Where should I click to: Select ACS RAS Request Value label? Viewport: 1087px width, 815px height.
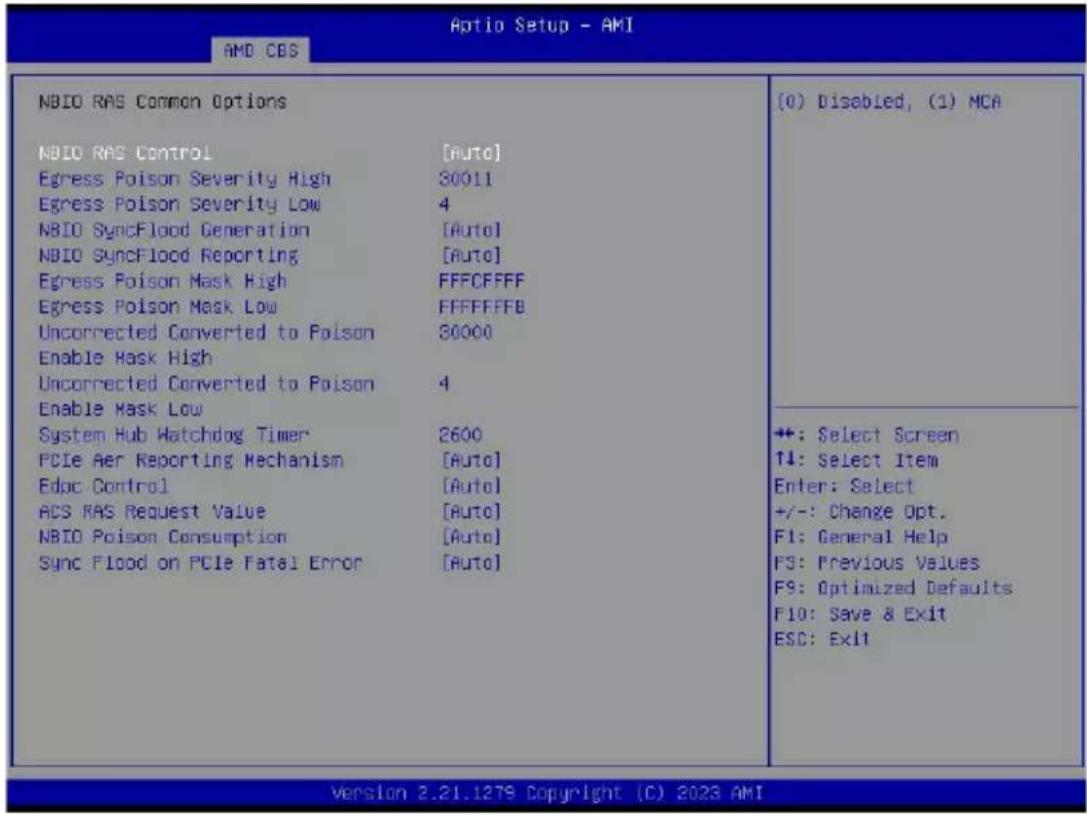(152, 511)
